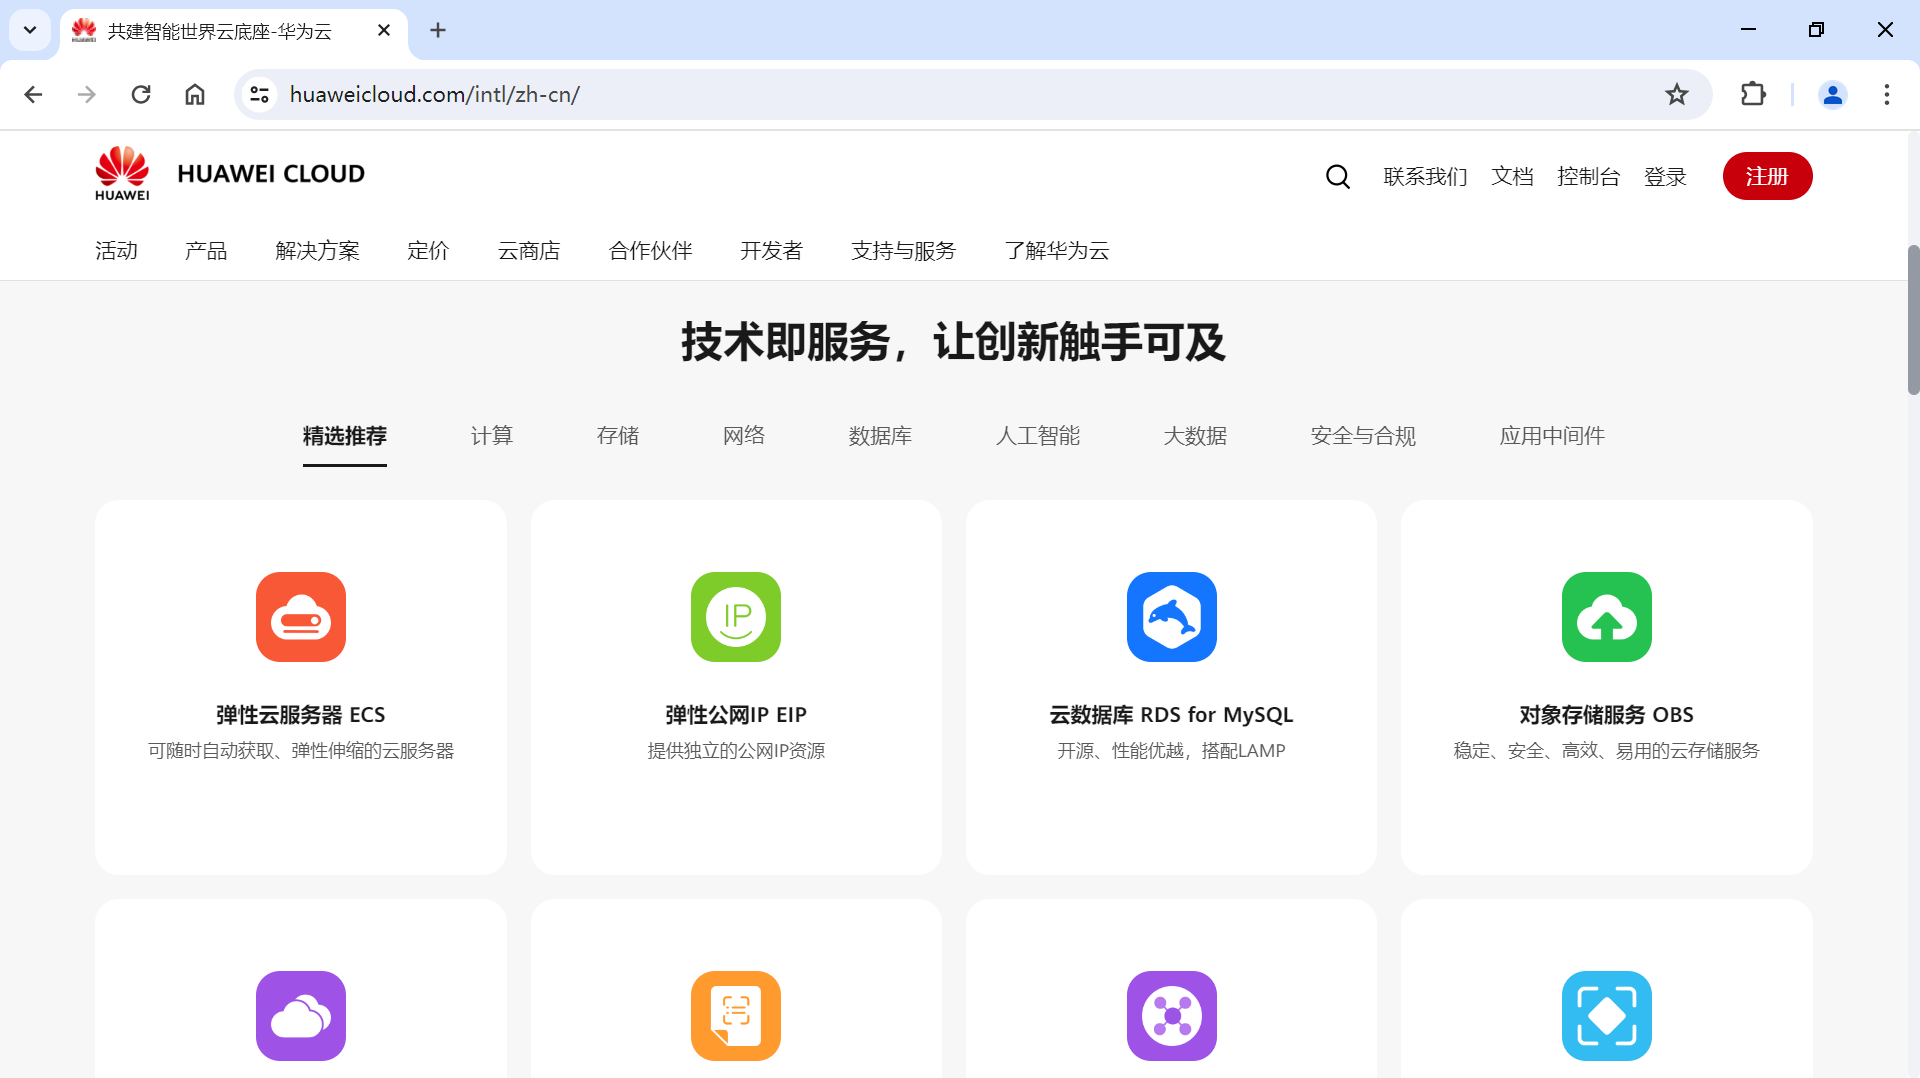Open the 控制台 link
This screenshot has height=1078, width=1920.
1588,177
